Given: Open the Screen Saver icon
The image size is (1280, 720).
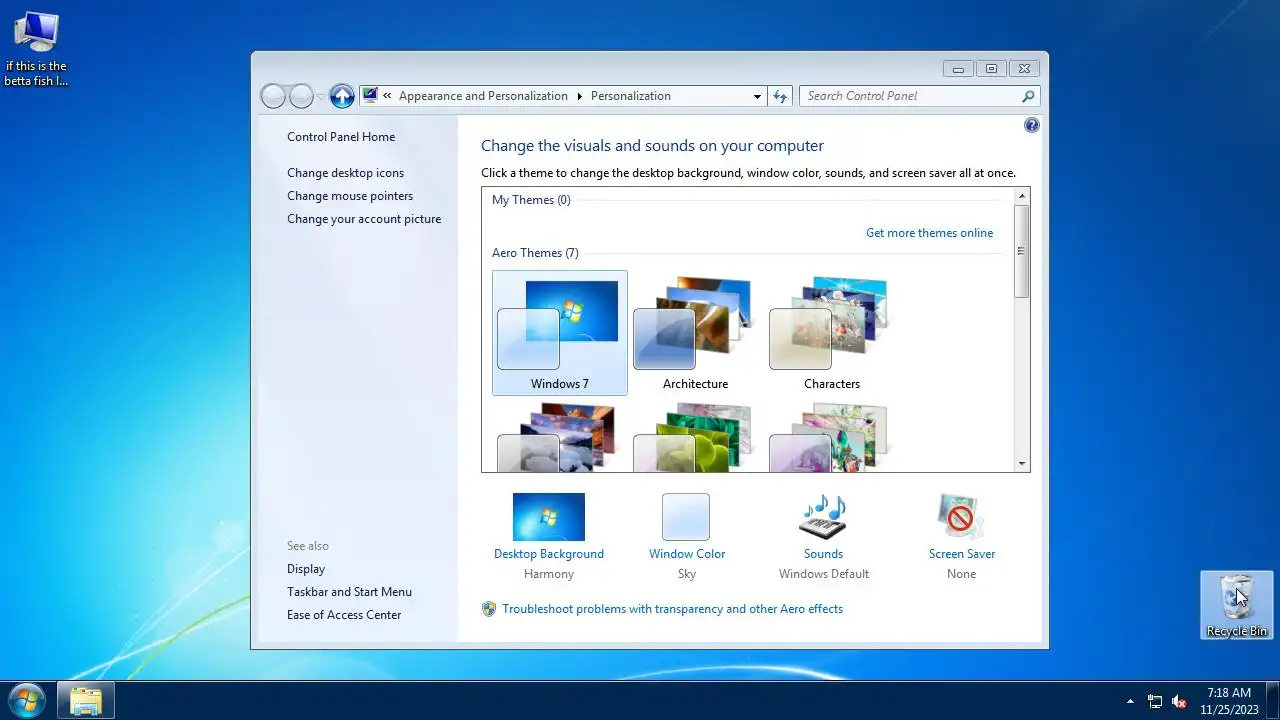Looking at the screenshot, I should (961, 517).
